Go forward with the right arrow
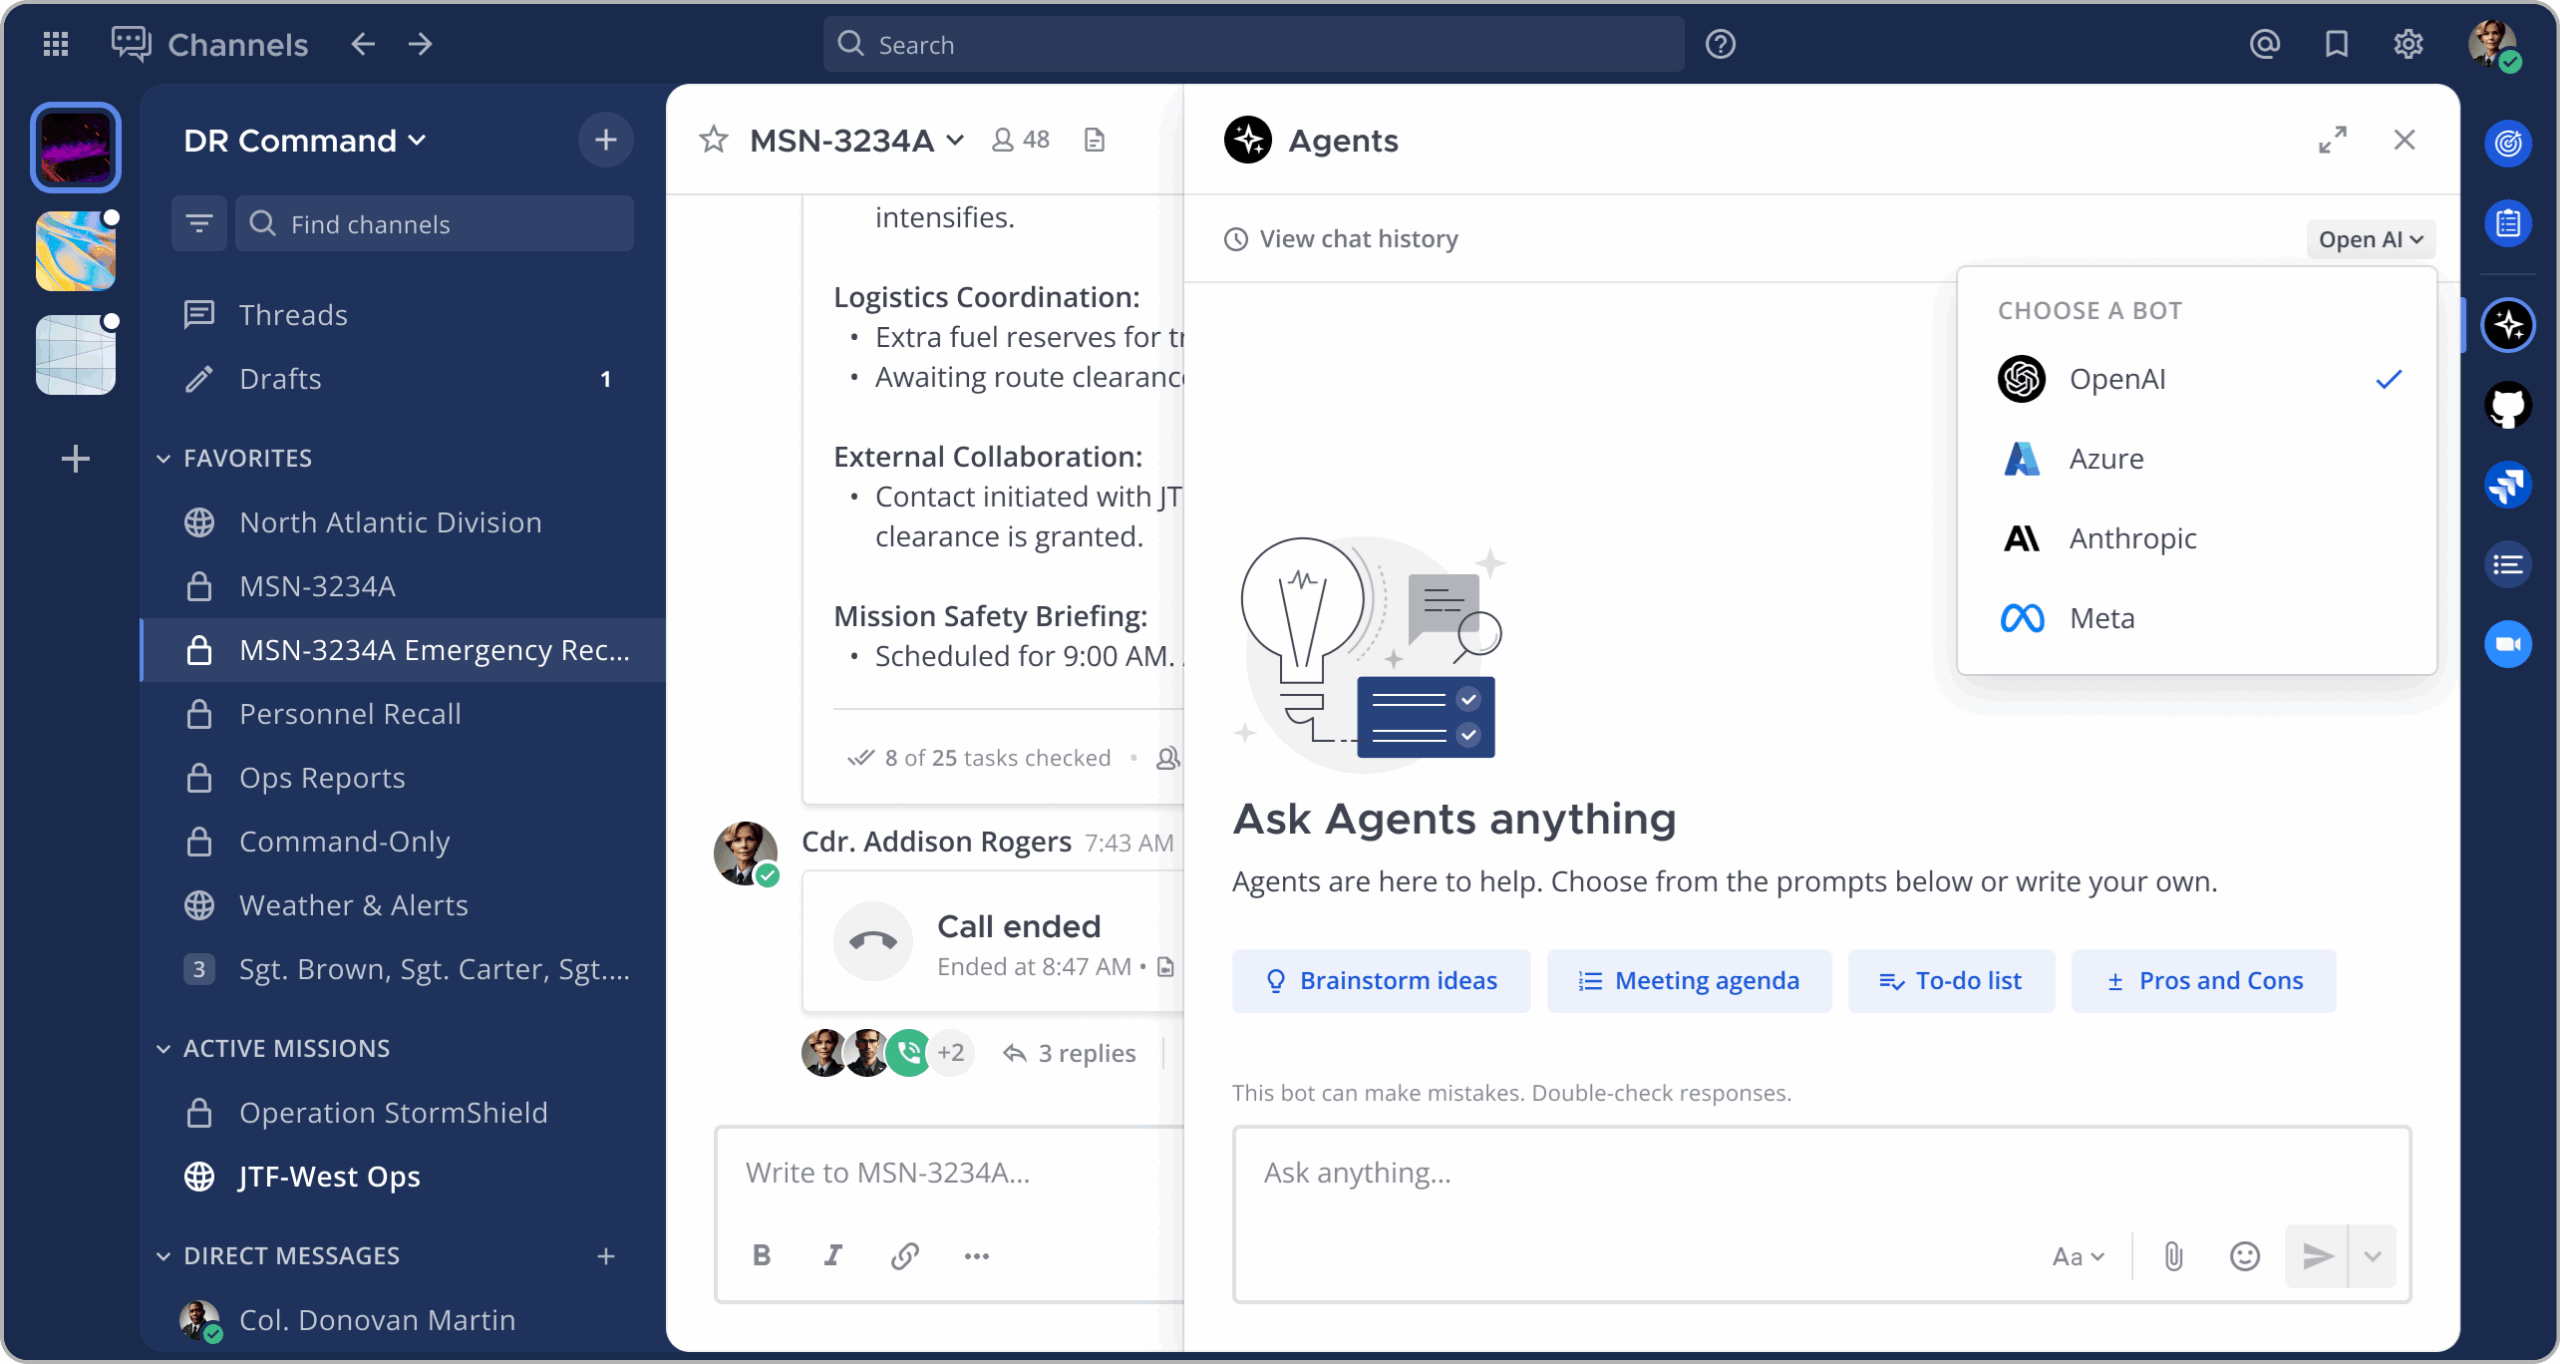Image resolution: width=2560 pixels, height=1364 pixels. coord(421,44)
